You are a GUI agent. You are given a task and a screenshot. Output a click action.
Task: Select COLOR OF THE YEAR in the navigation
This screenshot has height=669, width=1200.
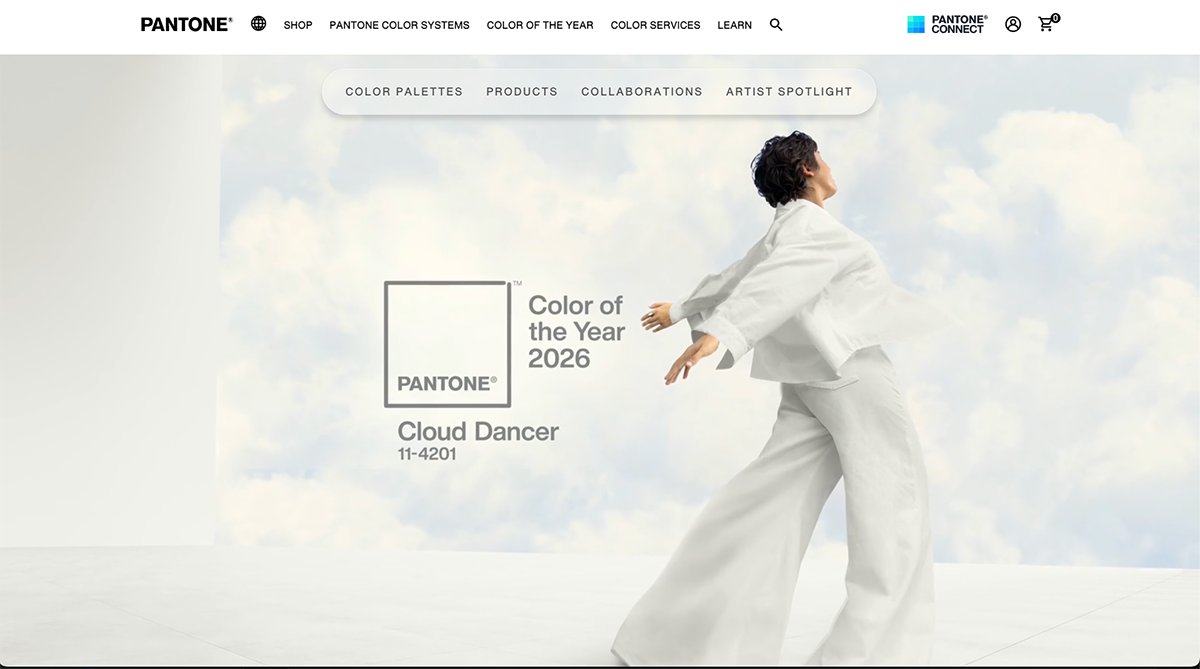(540, 25)
